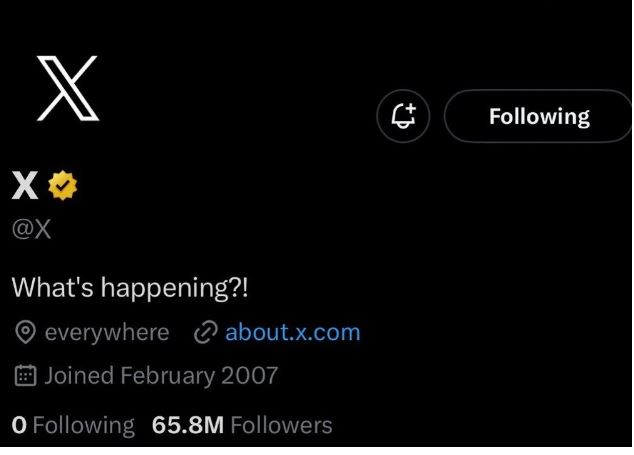Click the Following button to unfollow
This screenshot has height=455, width=634.
[538, 116]
